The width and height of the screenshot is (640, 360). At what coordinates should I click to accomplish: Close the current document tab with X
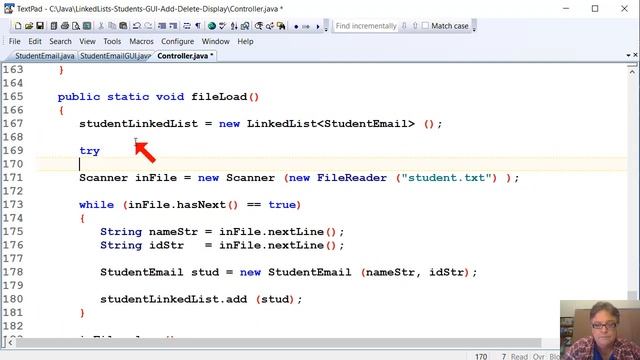(x=636, y=55)
